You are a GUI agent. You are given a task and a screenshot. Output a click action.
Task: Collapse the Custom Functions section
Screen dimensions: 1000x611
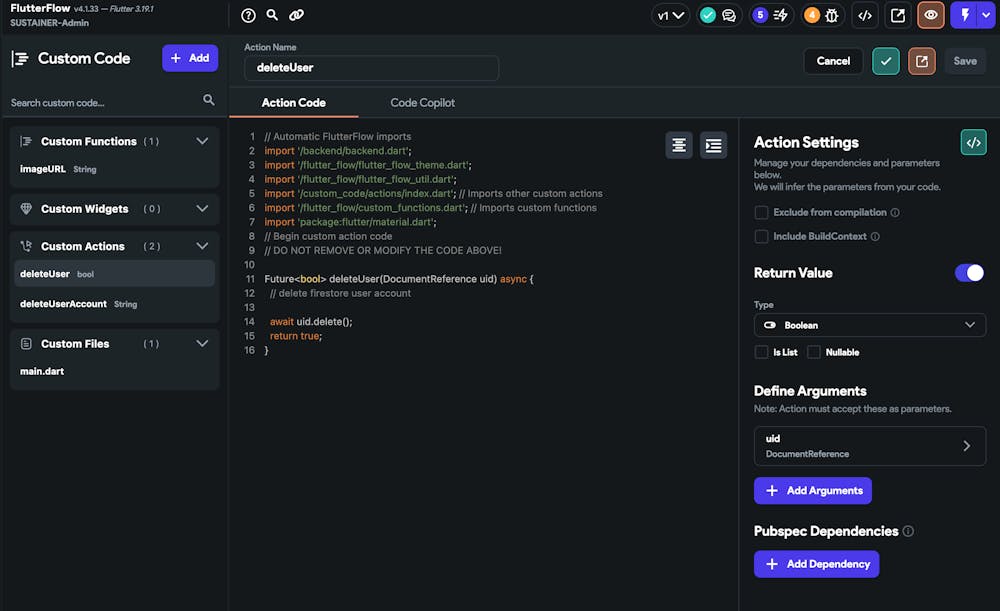pyautogui.click(x=202, y=141)
